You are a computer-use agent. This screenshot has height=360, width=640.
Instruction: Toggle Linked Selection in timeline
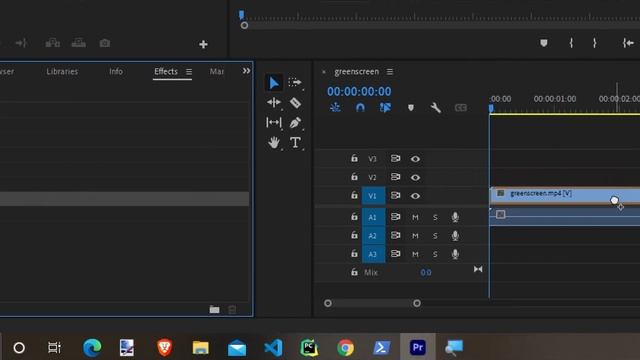(385, 107)
